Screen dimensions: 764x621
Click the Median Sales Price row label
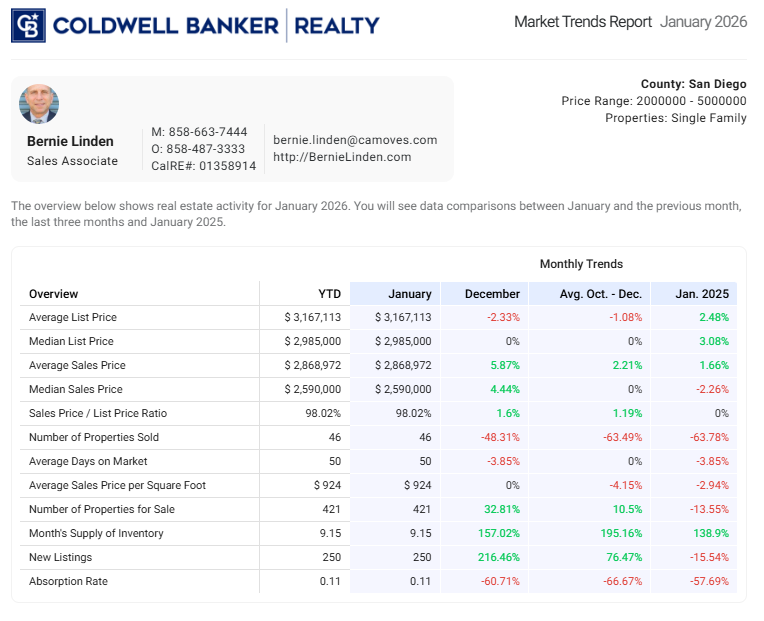(76, 389)
